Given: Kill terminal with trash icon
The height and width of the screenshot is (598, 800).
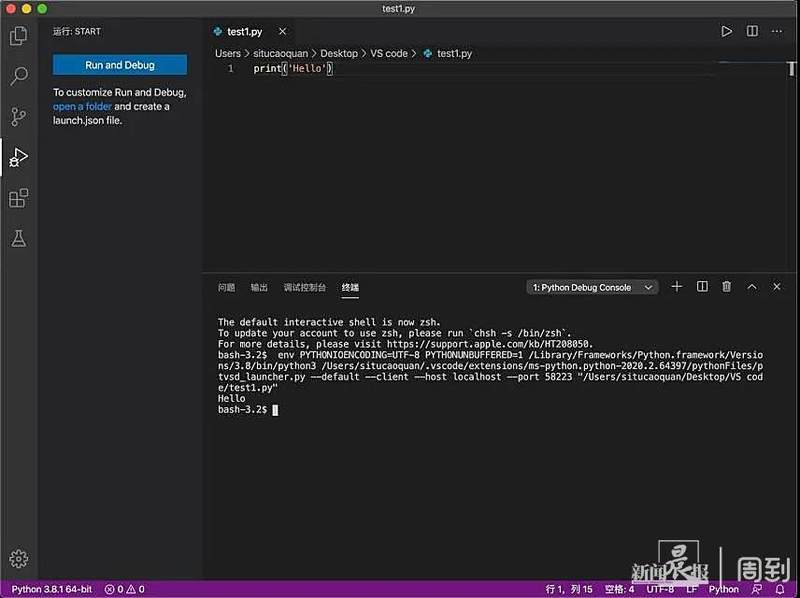Looking at the screenshot, I should pos(727,287).
